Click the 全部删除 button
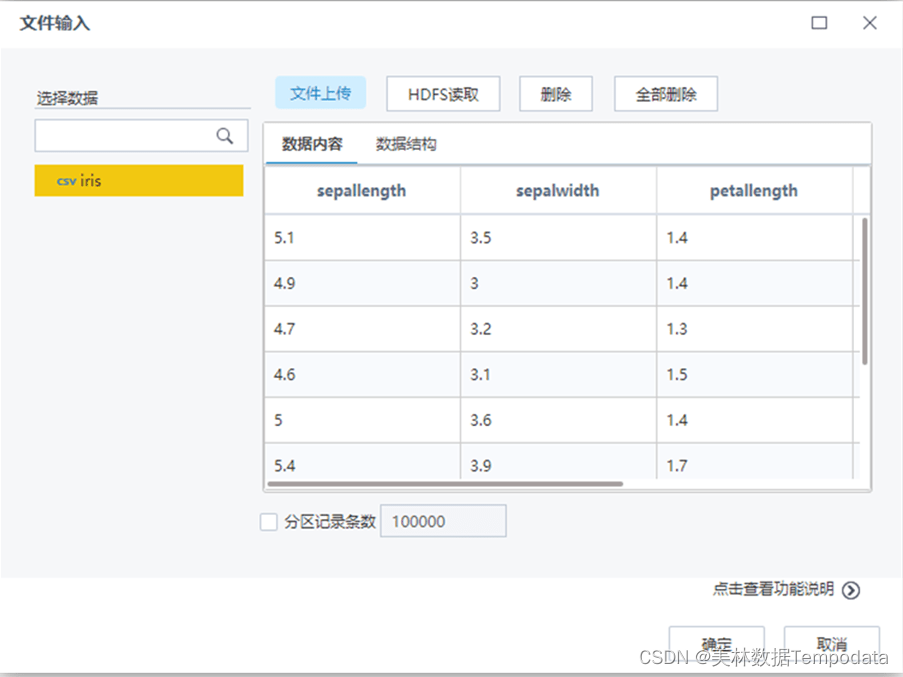The width and height of the screenshot is (903, 677). coord(666,94)
